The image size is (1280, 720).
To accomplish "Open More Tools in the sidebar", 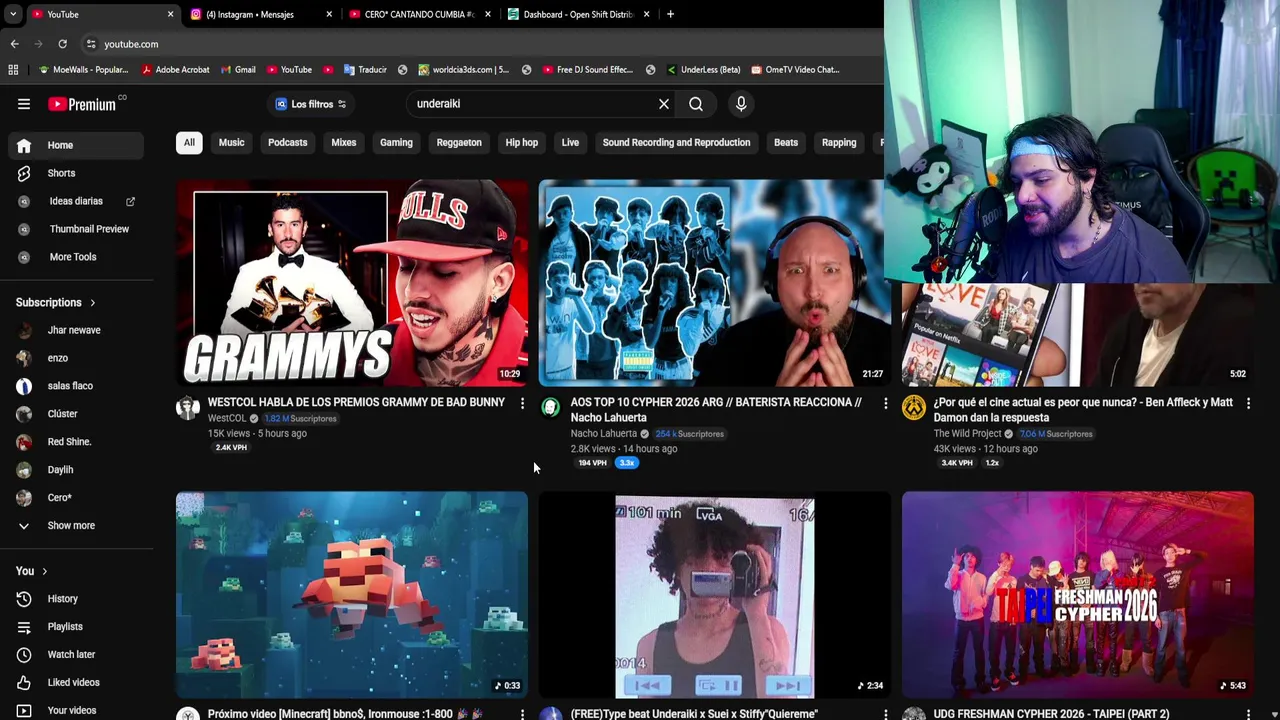I will pos(76,257).
